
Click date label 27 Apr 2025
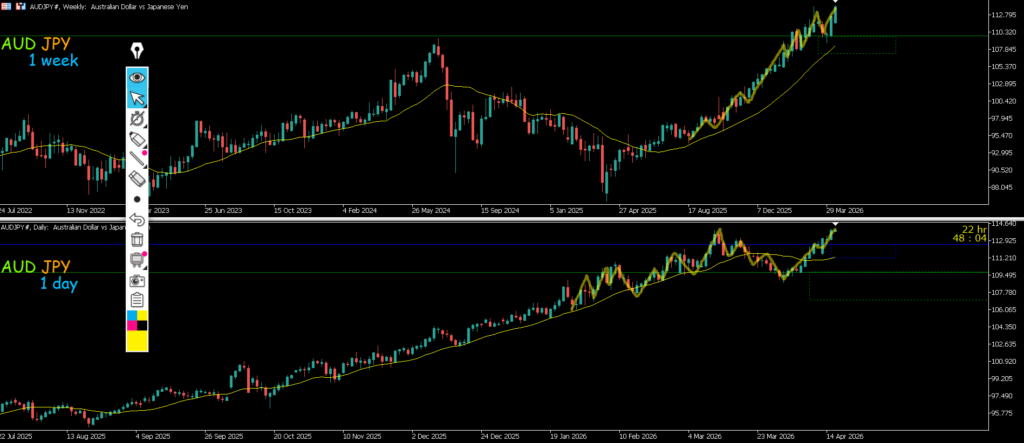637,211
